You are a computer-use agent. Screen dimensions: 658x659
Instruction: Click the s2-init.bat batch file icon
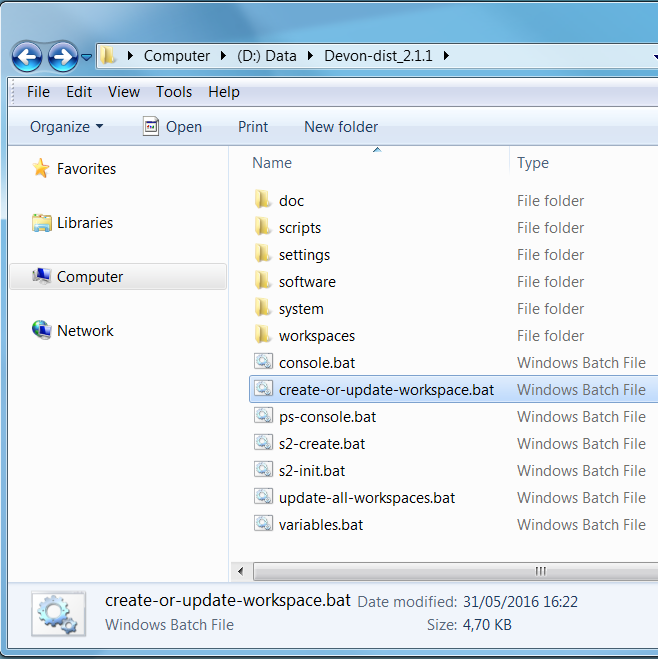click(x=263, y=469)
